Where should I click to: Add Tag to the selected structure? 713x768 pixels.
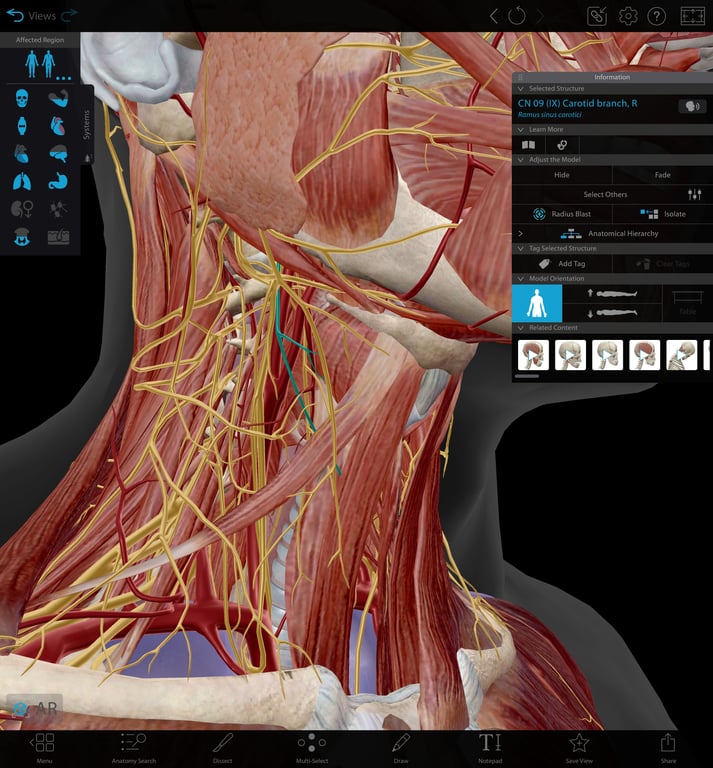(x=562, y=264)
